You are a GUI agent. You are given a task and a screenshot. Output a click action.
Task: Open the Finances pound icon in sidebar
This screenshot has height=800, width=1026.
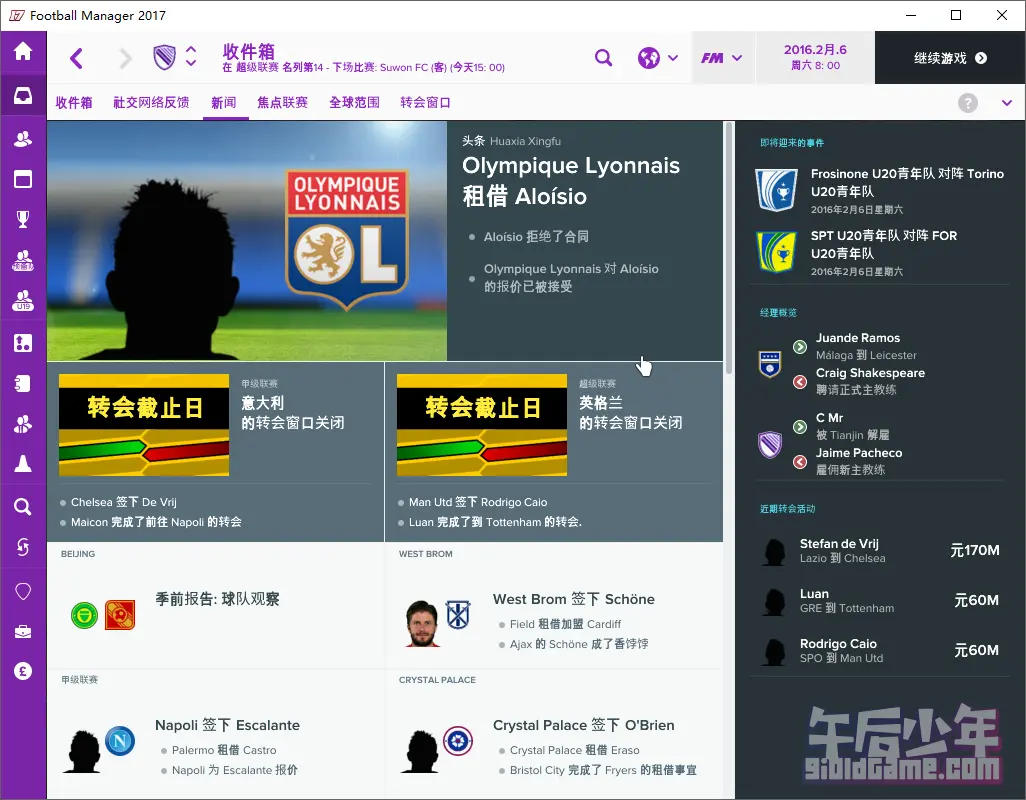tap(23, 671)
